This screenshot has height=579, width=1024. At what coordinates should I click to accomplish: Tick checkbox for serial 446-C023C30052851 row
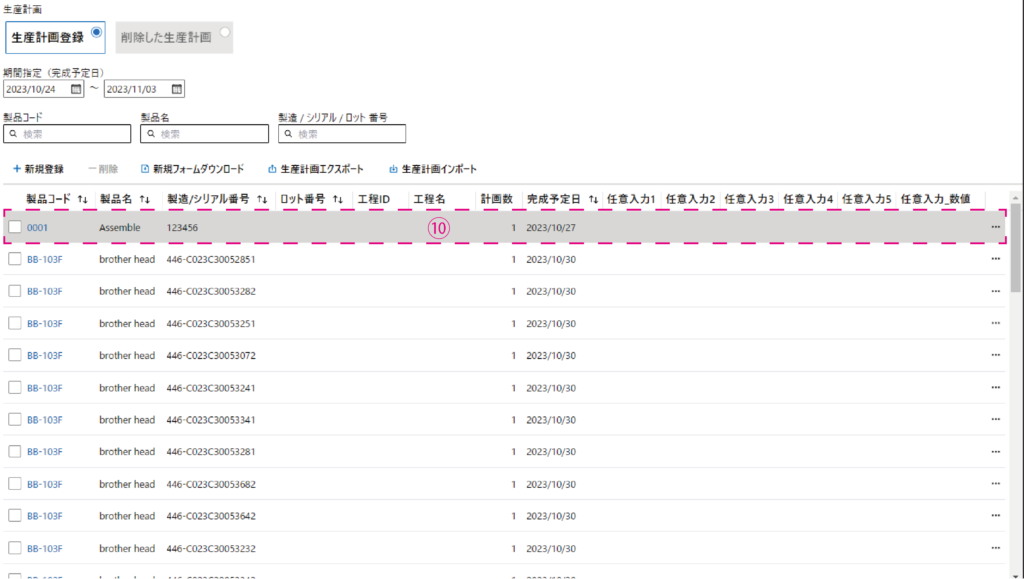pyautogui.click(x=15, y=259)
